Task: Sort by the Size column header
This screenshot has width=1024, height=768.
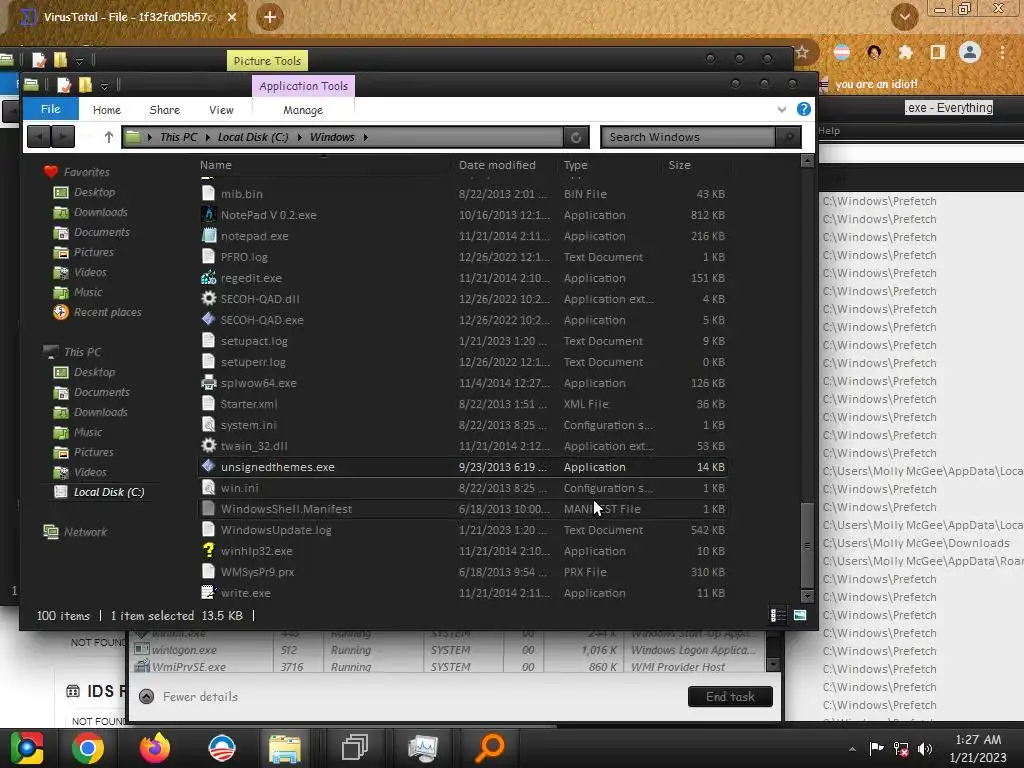Action: click(x=679, y=165)
